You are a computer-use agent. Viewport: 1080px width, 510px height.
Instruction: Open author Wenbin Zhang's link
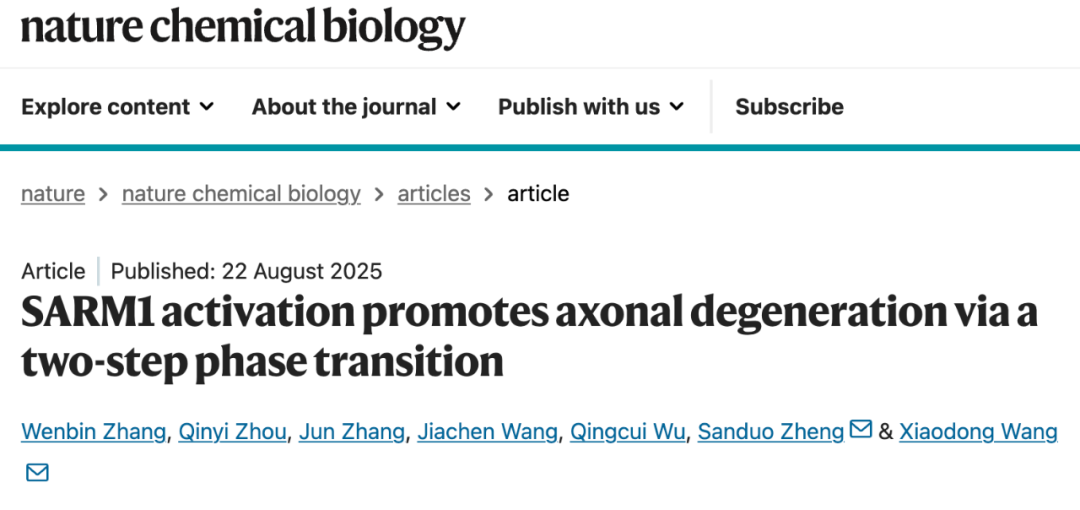94,431
